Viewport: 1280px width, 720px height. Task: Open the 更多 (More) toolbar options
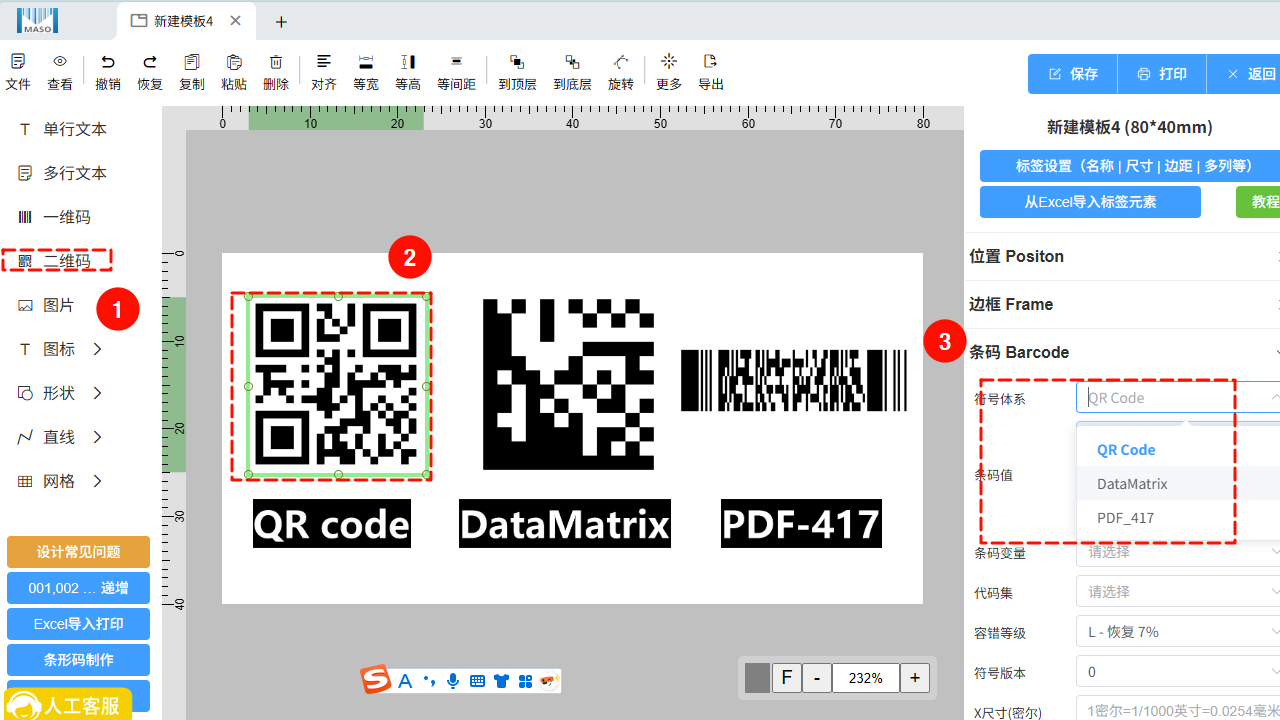(x=669, y=72)
